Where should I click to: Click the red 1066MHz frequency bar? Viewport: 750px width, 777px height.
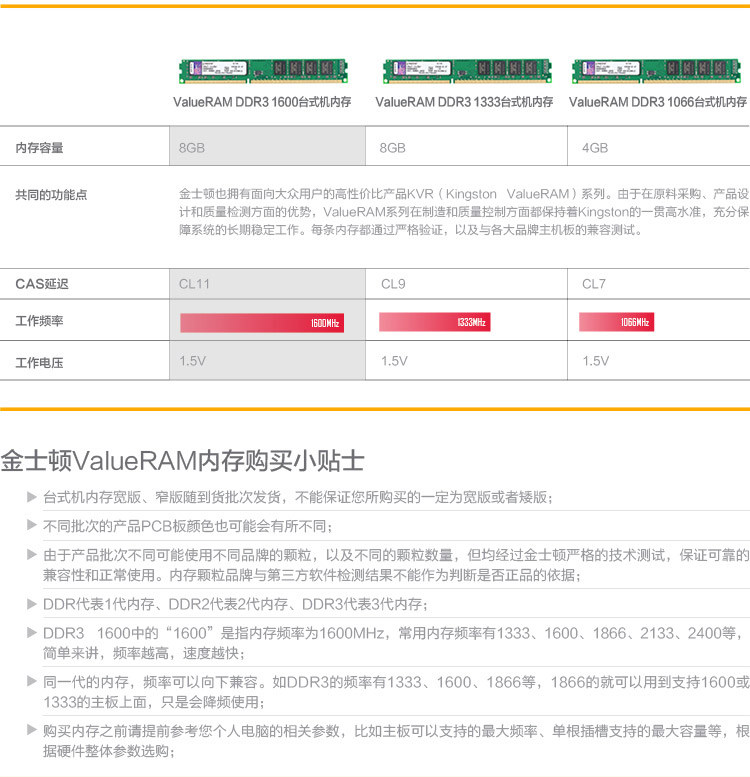coord(616,322)
